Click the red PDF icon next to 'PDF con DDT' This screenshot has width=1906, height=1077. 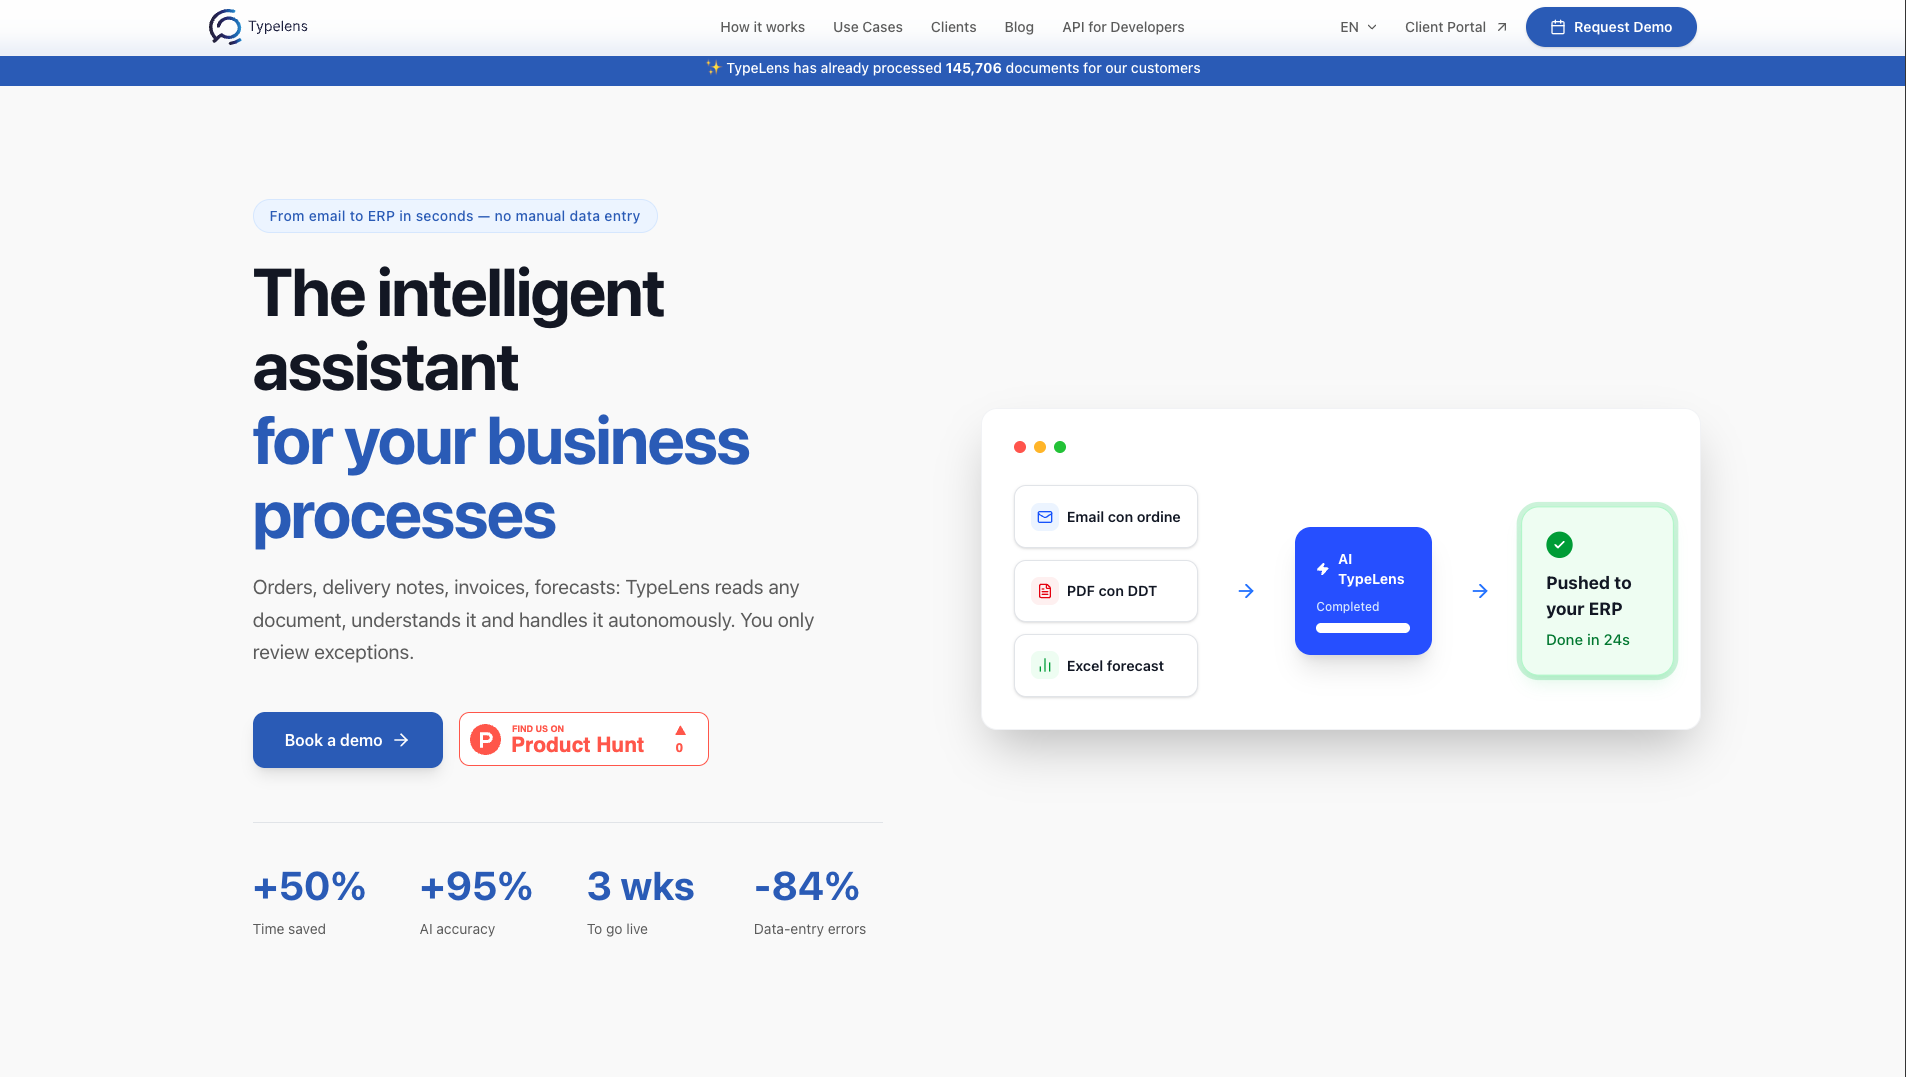(1044, 591)
